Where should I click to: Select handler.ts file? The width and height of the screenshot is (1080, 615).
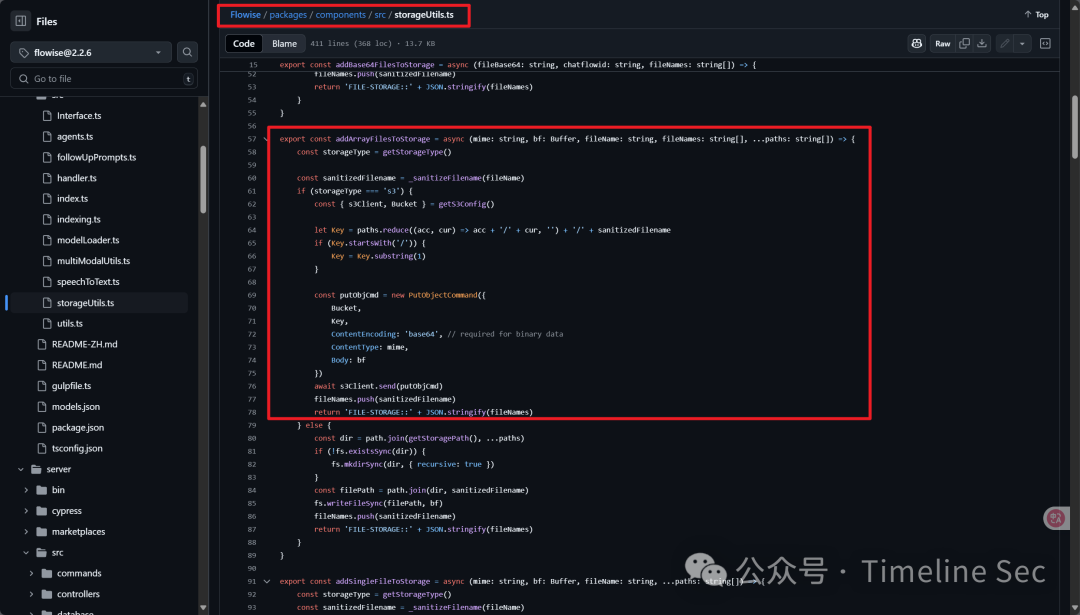click(x=77, y=178)
